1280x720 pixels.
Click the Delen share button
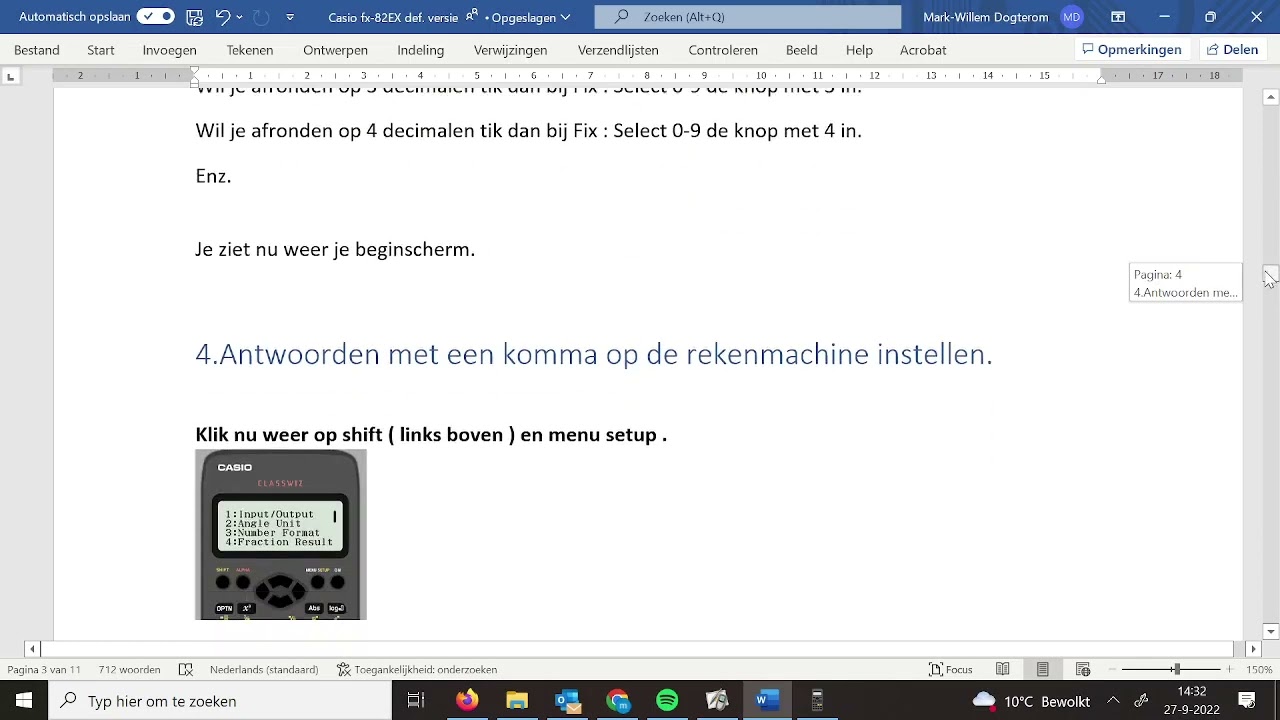[1232, 50]
